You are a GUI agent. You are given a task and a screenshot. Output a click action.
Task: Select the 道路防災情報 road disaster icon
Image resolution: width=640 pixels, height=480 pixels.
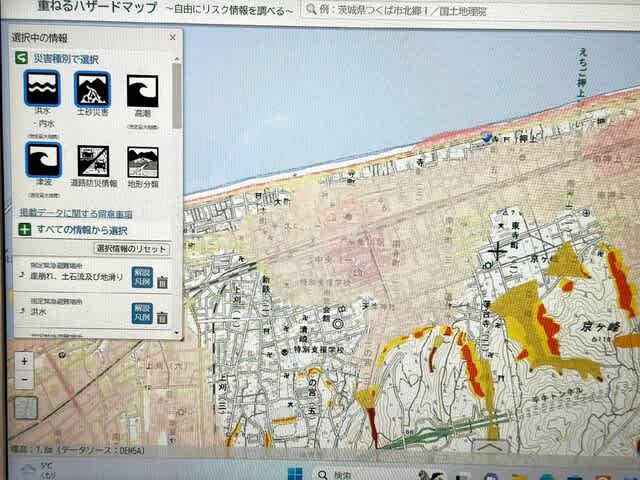point(93,161)
